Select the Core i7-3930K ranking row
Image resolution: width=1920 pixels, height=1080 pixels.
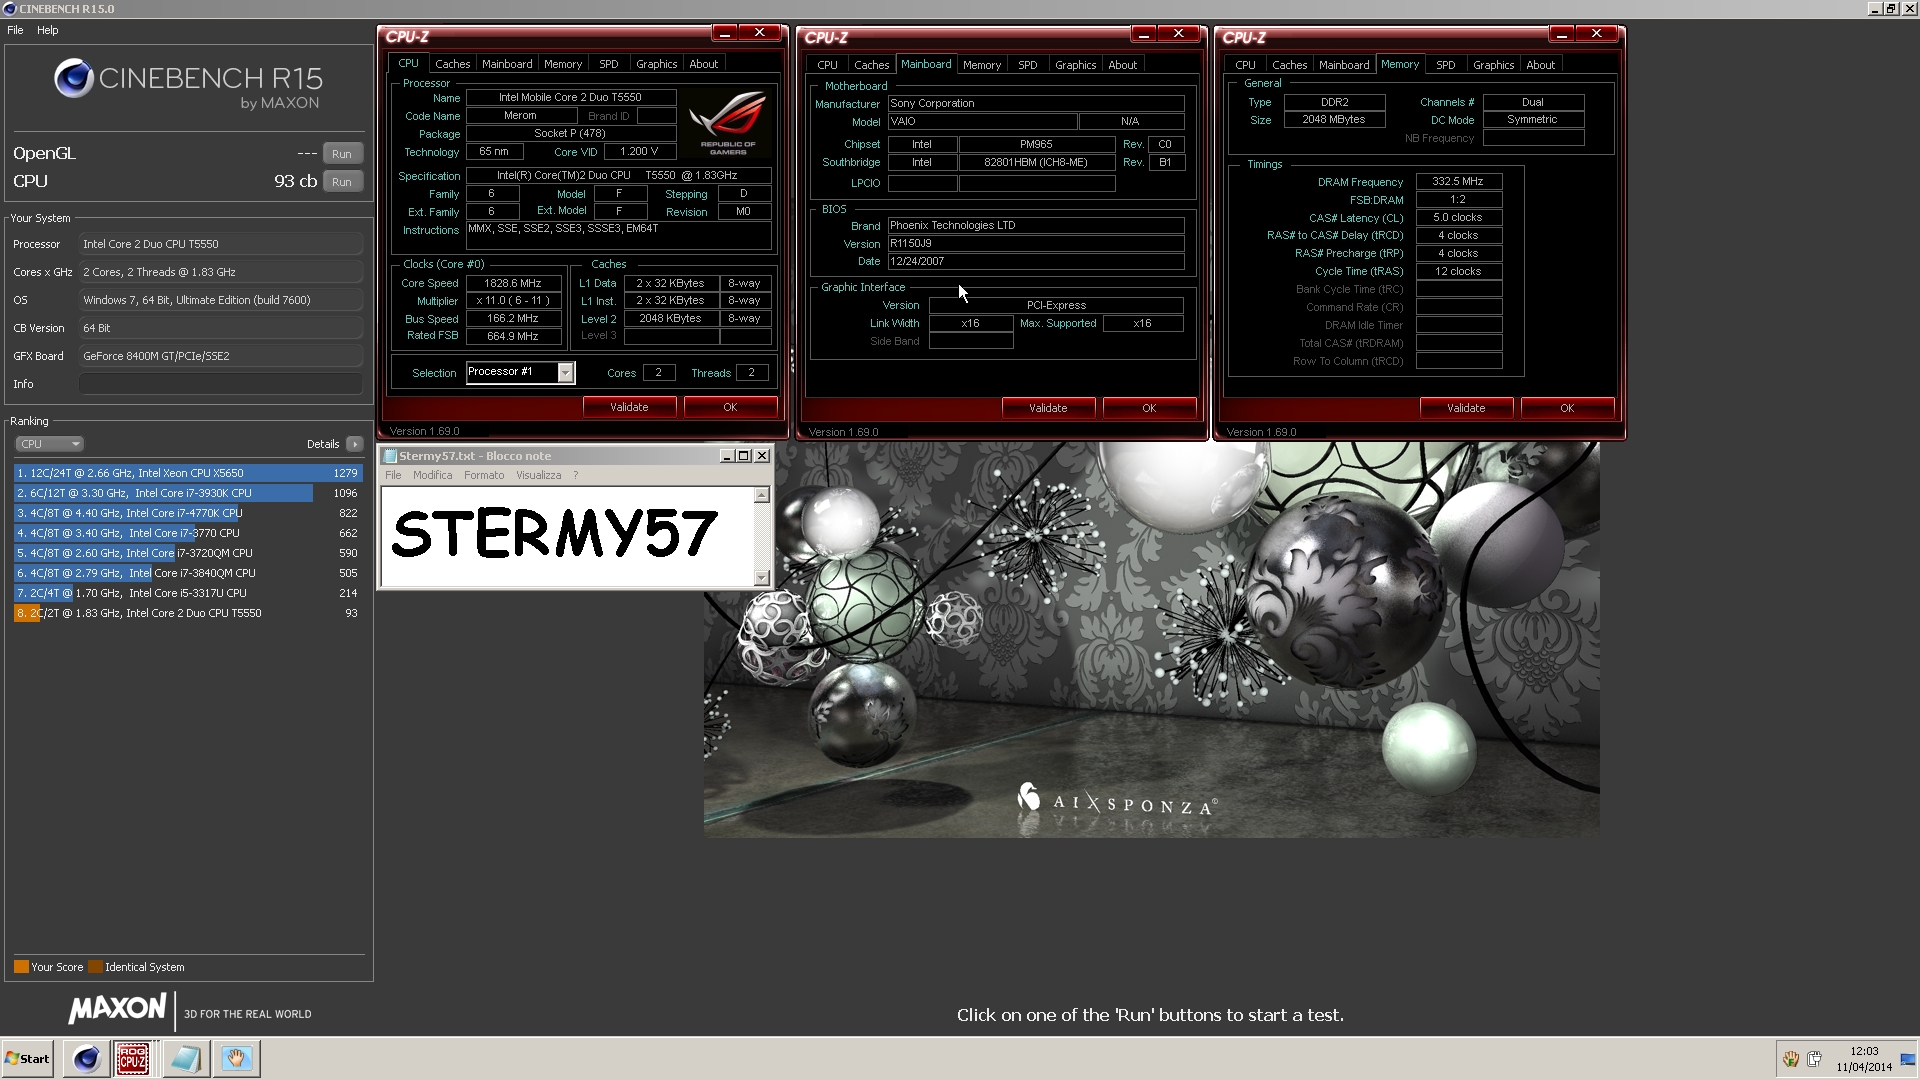188,493
